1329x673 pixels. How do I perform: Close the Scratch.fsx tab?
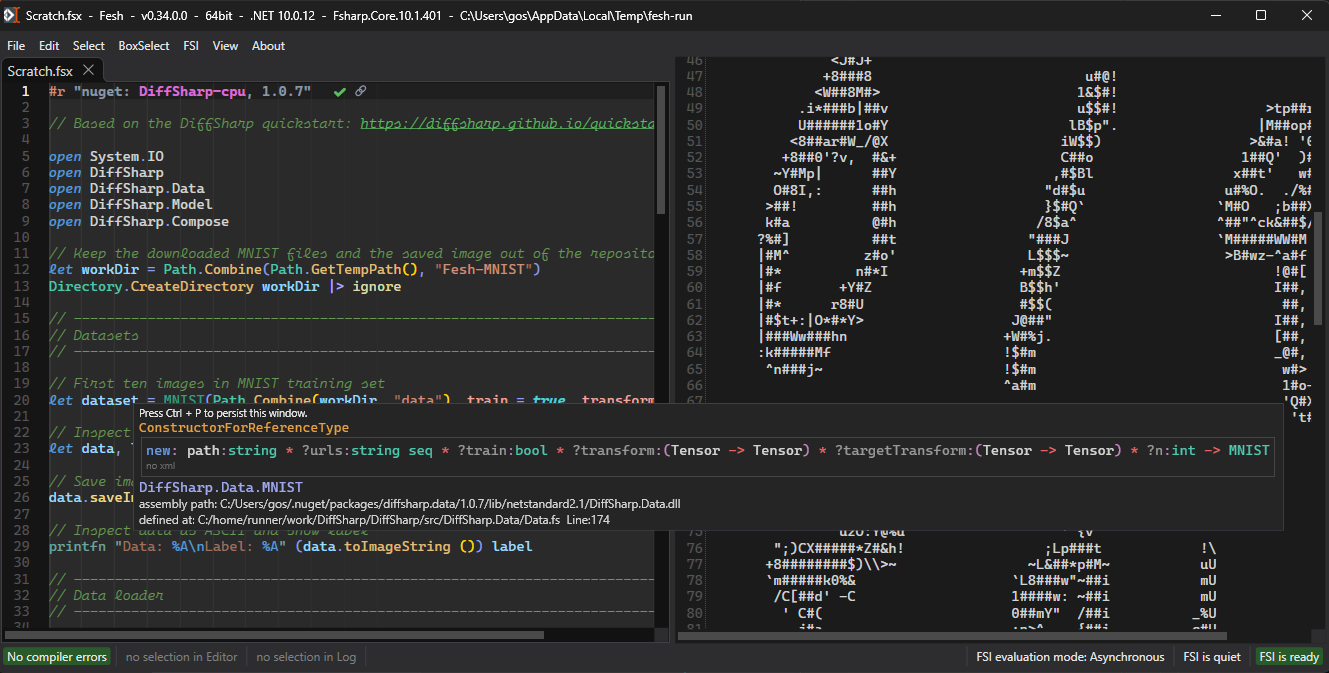[x=88, y=70]
